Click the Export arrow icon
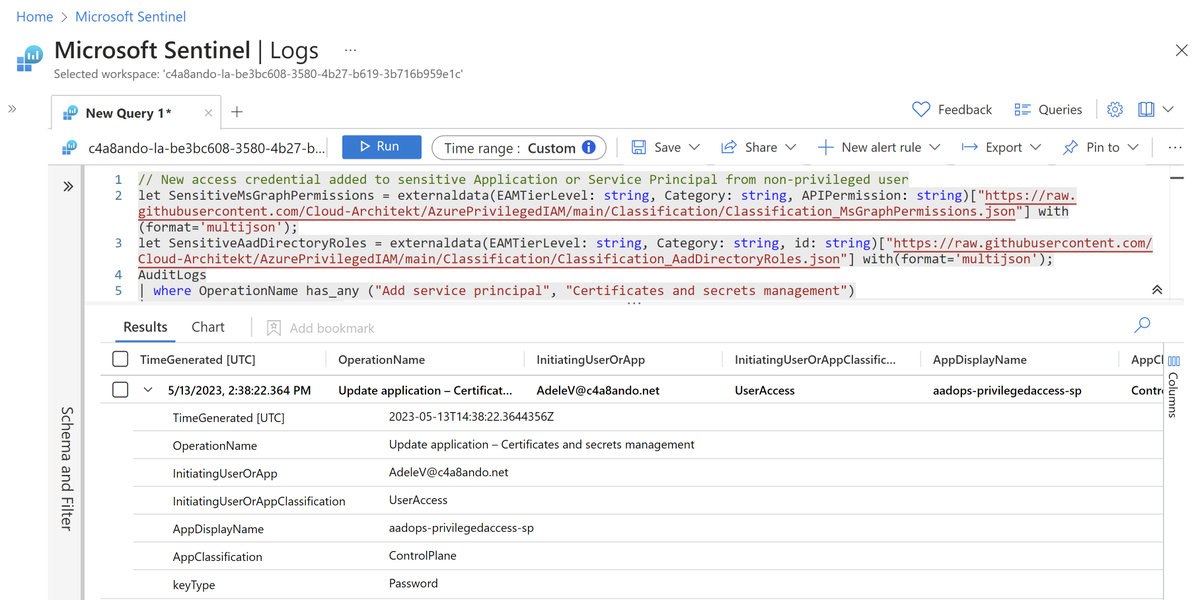Viewport: 1200px width, 600px height. 969,147
